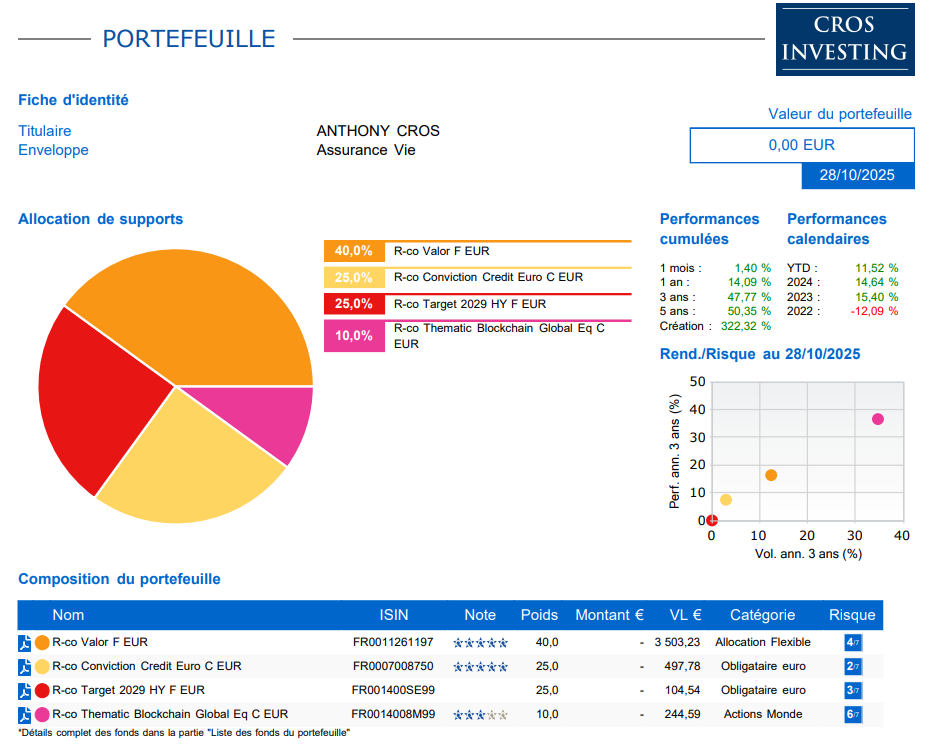Click the VL value 497,78
Viewport: 939px width, 753px height.
(682, 666)
